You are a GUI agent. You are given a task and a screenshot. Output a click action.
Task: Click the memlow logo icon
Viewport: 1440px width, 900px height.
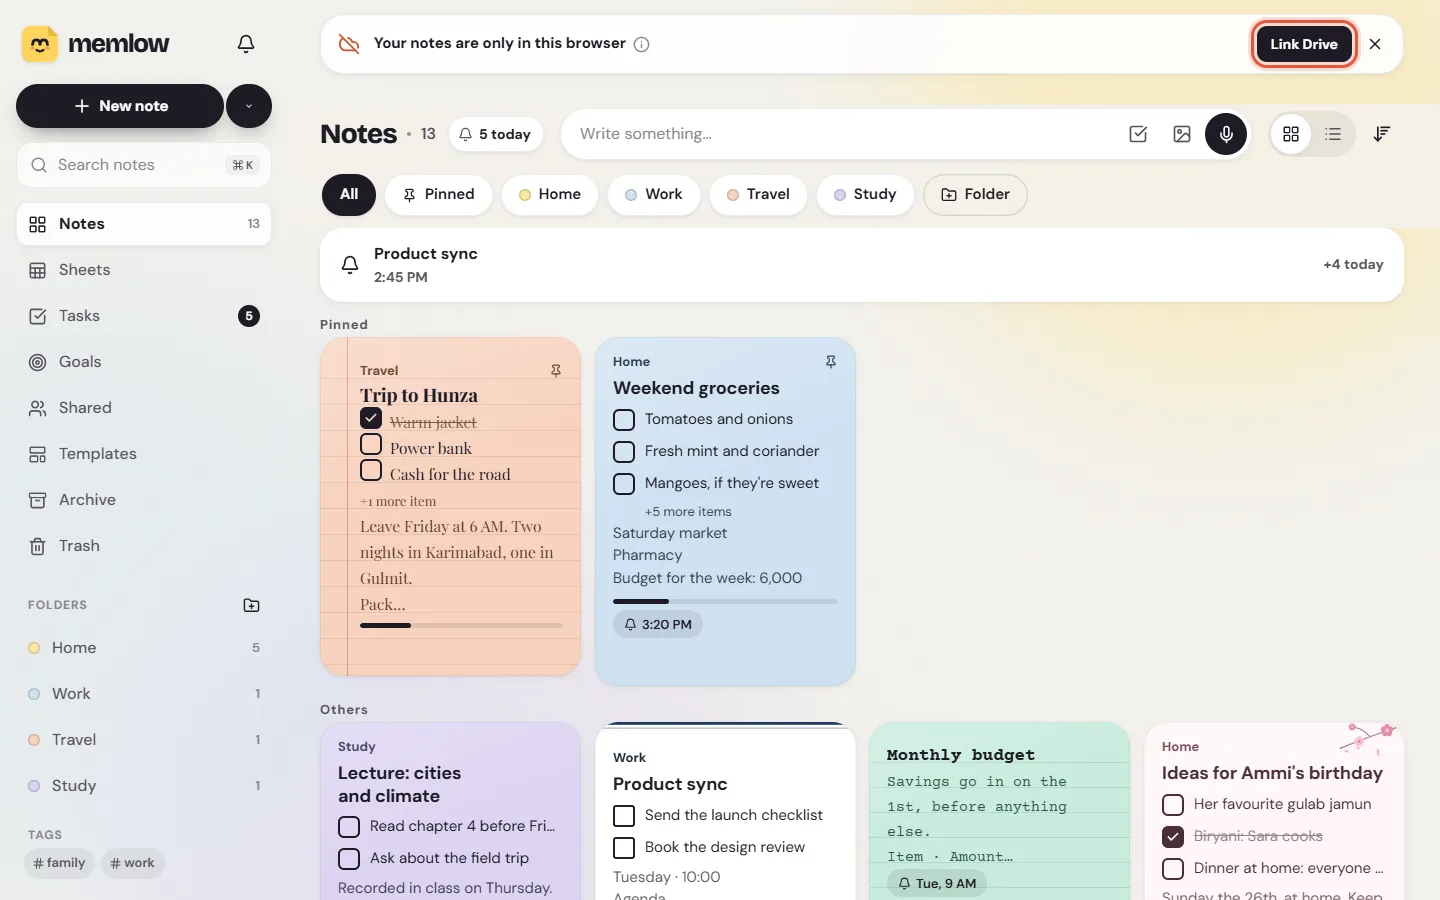(40, 44)
